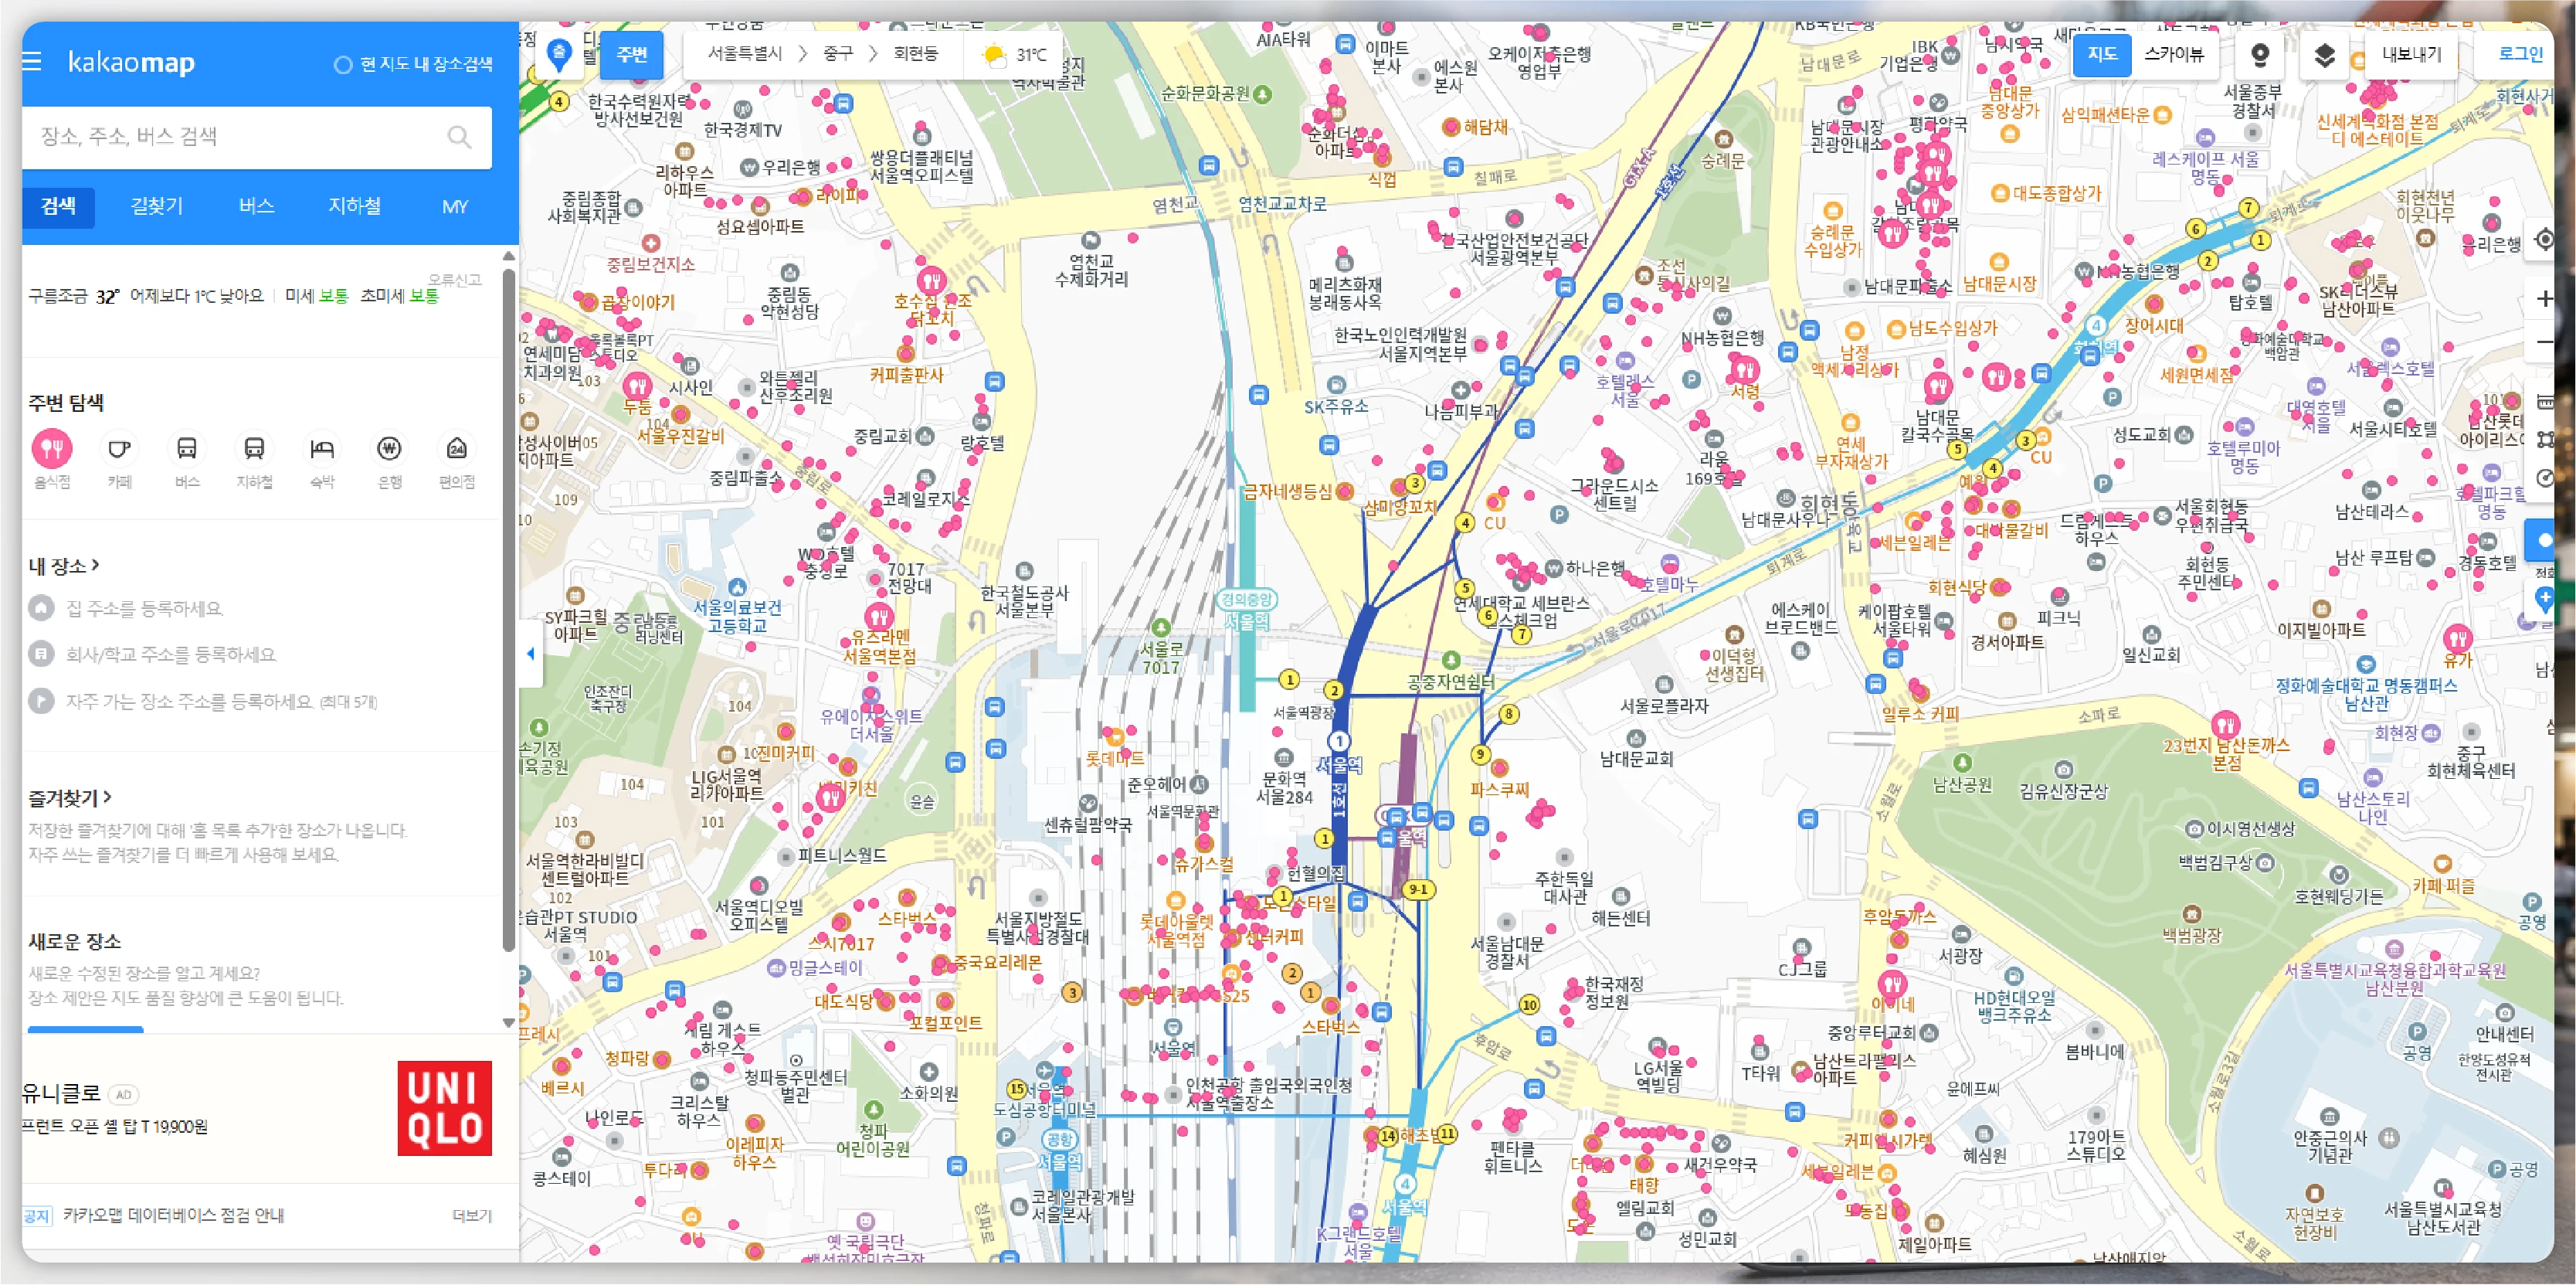The width and height of the screenshot is (2576, 1285).
Task: Click the distance measuring ruler icon
Action: pyautogui.click(x=2546, y=401)
